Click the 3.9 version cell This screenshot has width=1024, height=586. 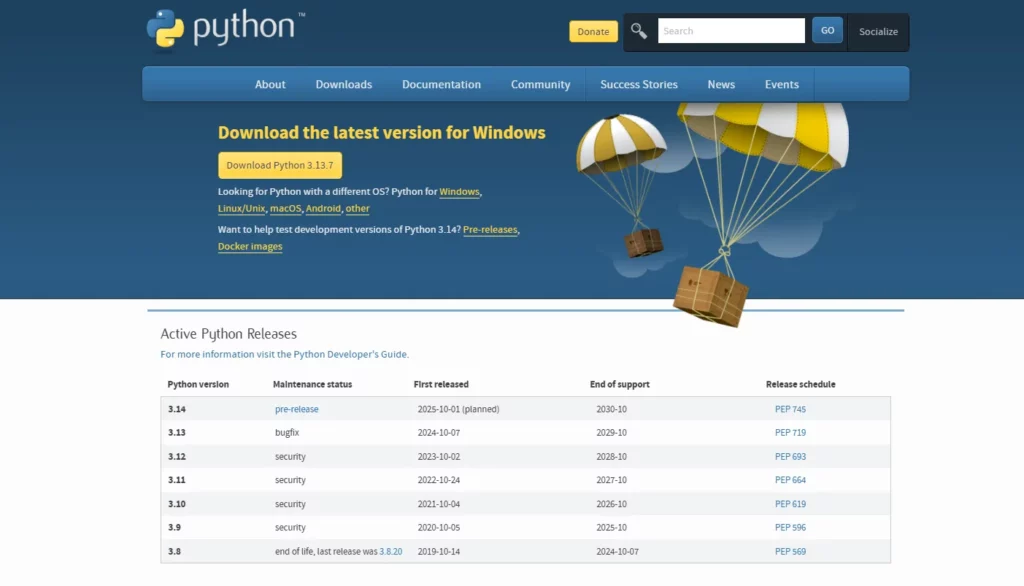click(x=174, y=527)
